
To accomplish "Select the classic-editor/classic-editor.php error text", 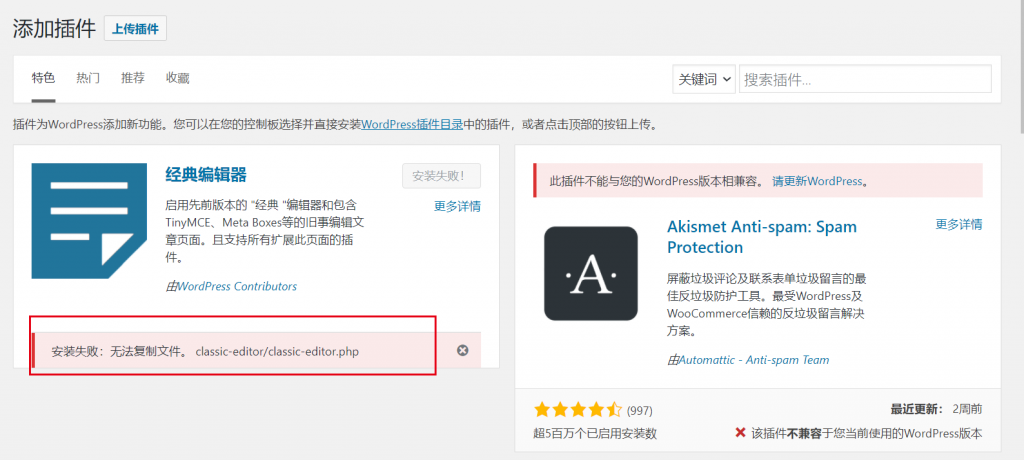I will (x=277, y=352).
